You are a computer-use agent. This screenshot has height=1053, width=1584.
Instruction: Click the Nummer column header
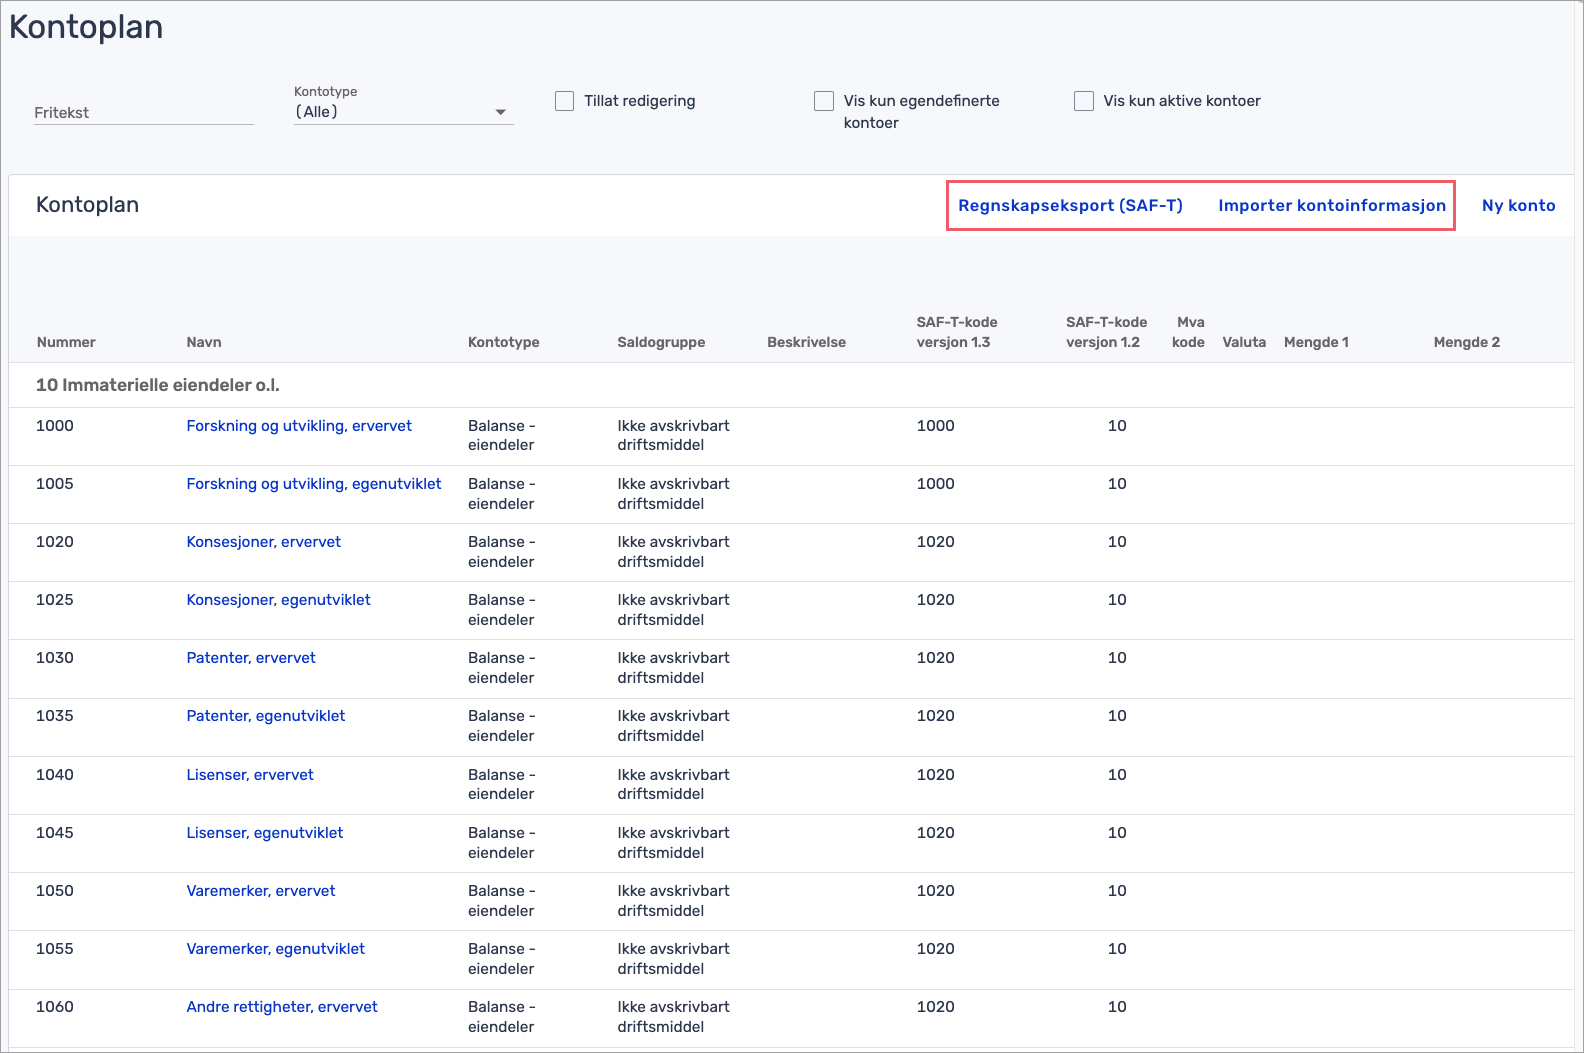pos(66,342)
